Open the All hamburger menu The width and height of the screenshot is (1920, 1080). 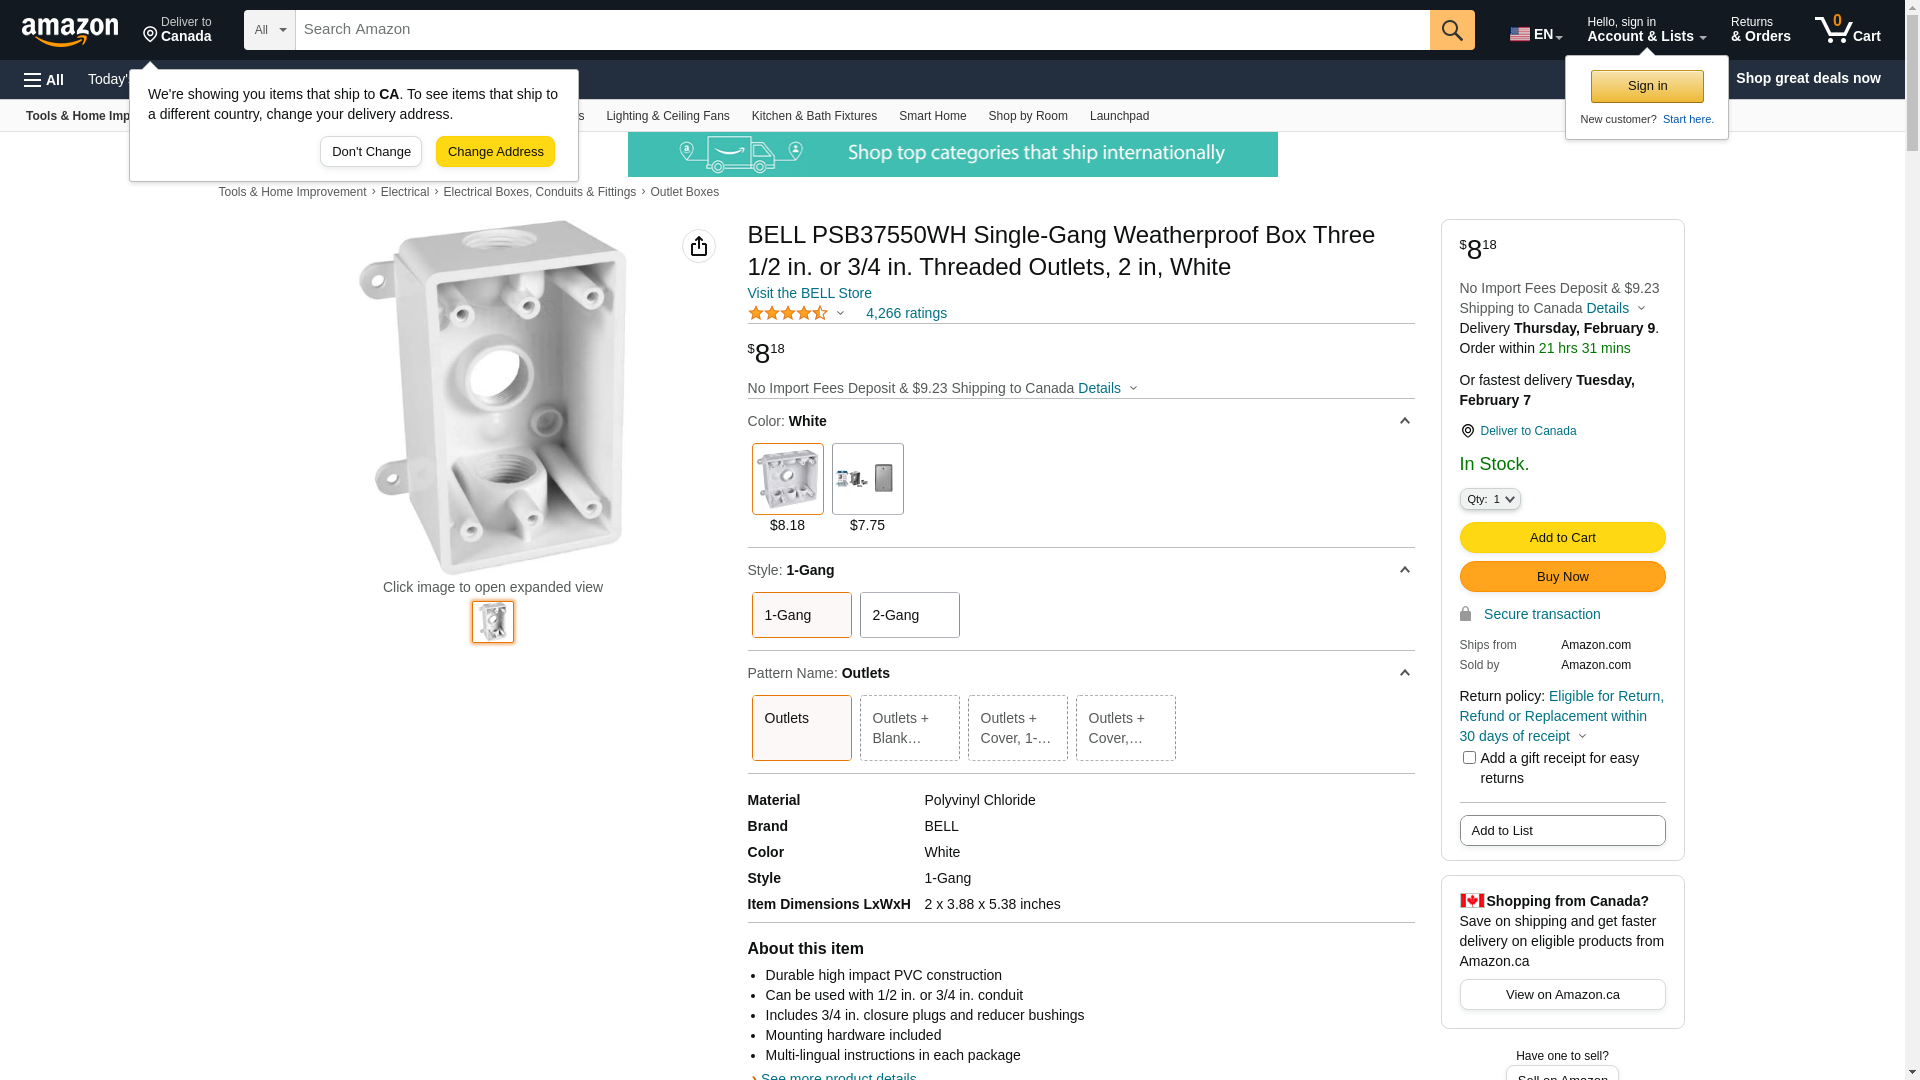click(x=44, y=79)
